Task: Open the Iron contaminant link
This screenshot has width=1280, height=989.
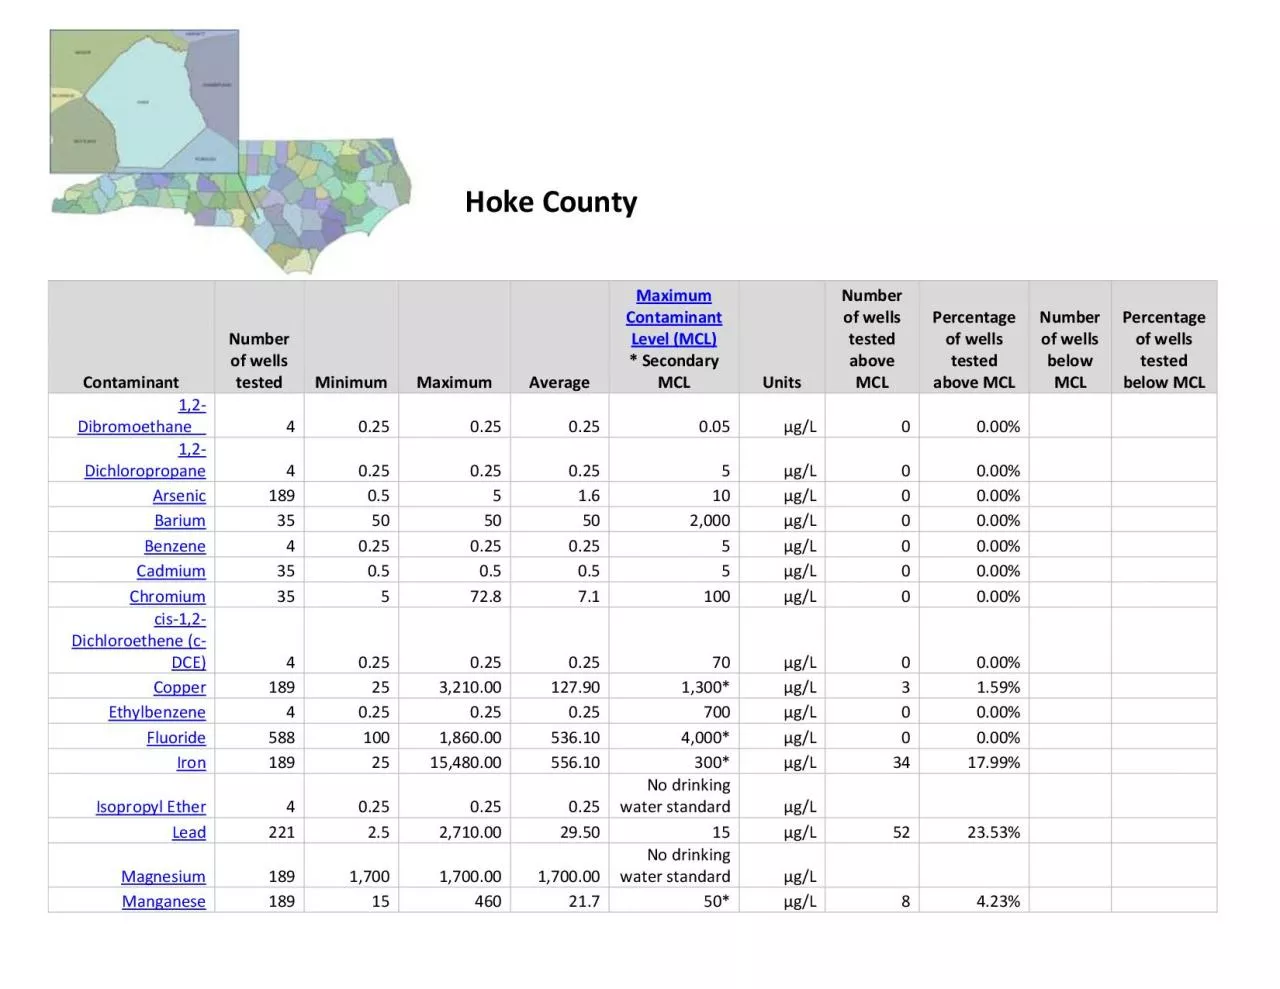Action: (x=191, y=762)
